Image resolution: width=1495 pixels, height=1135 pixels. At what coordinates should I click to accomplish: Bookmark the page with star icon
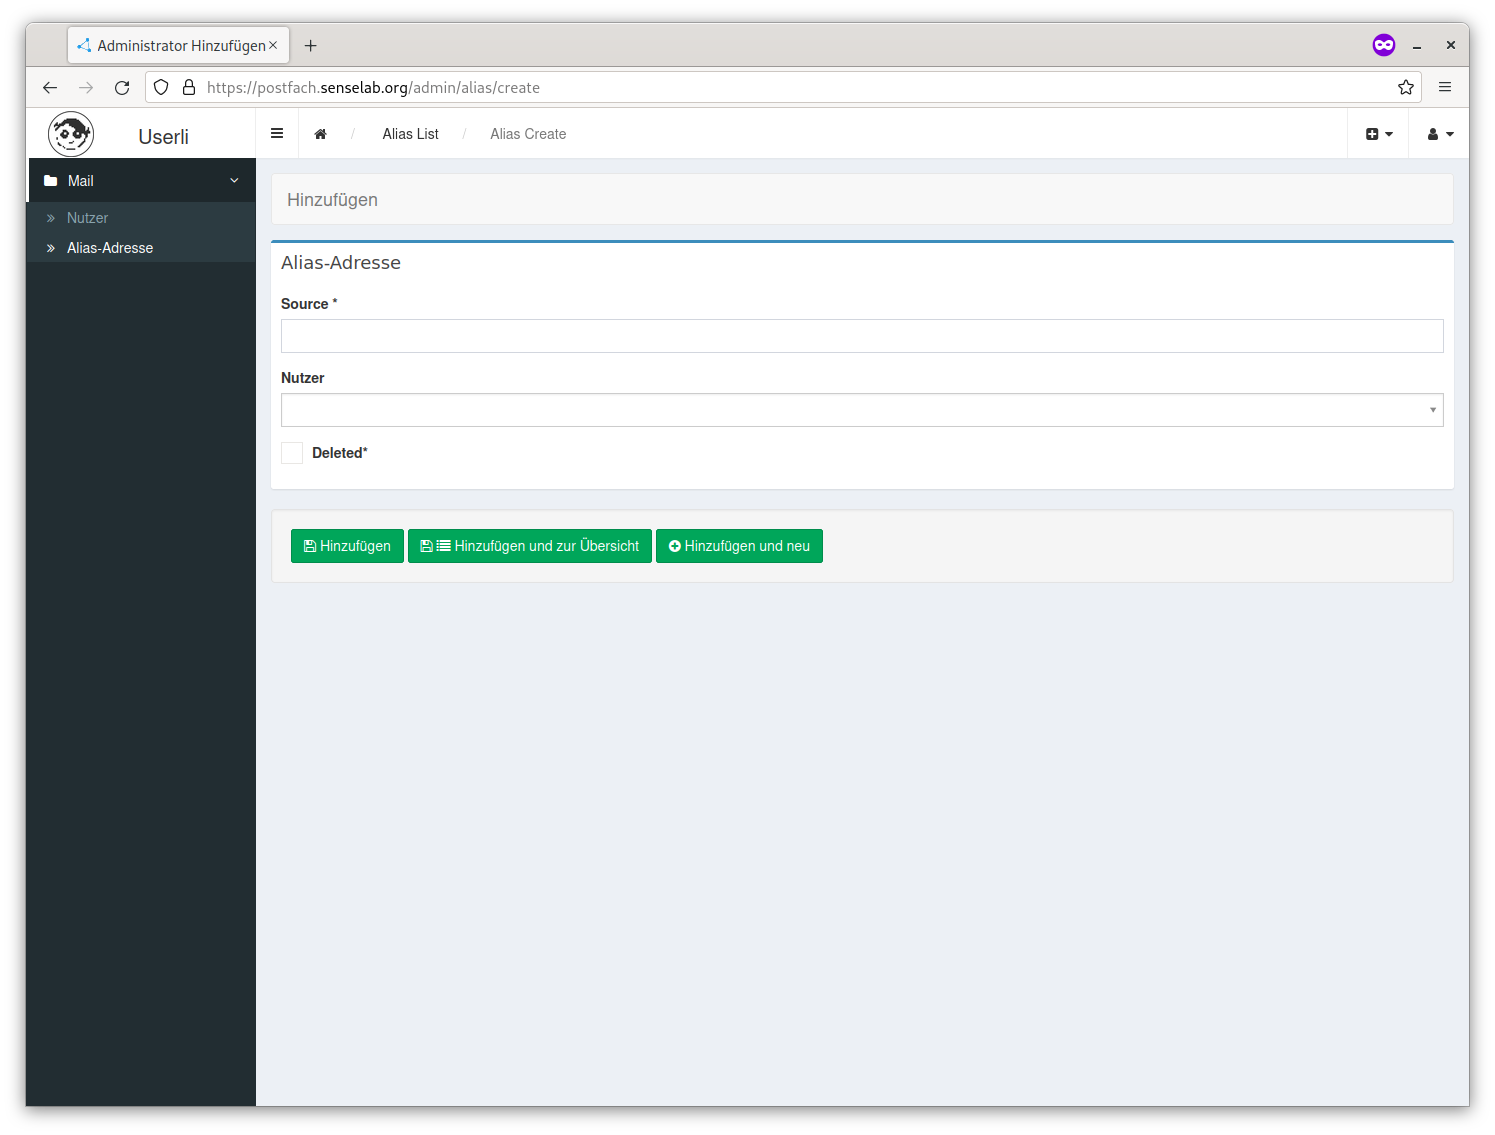coord(1406,87)
